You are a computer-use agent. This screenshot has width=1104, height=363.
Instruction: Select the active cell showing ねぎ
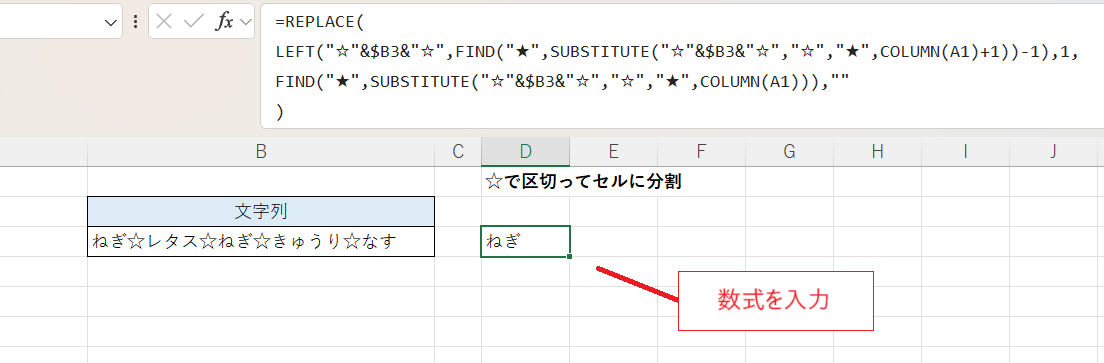point(525,241)
